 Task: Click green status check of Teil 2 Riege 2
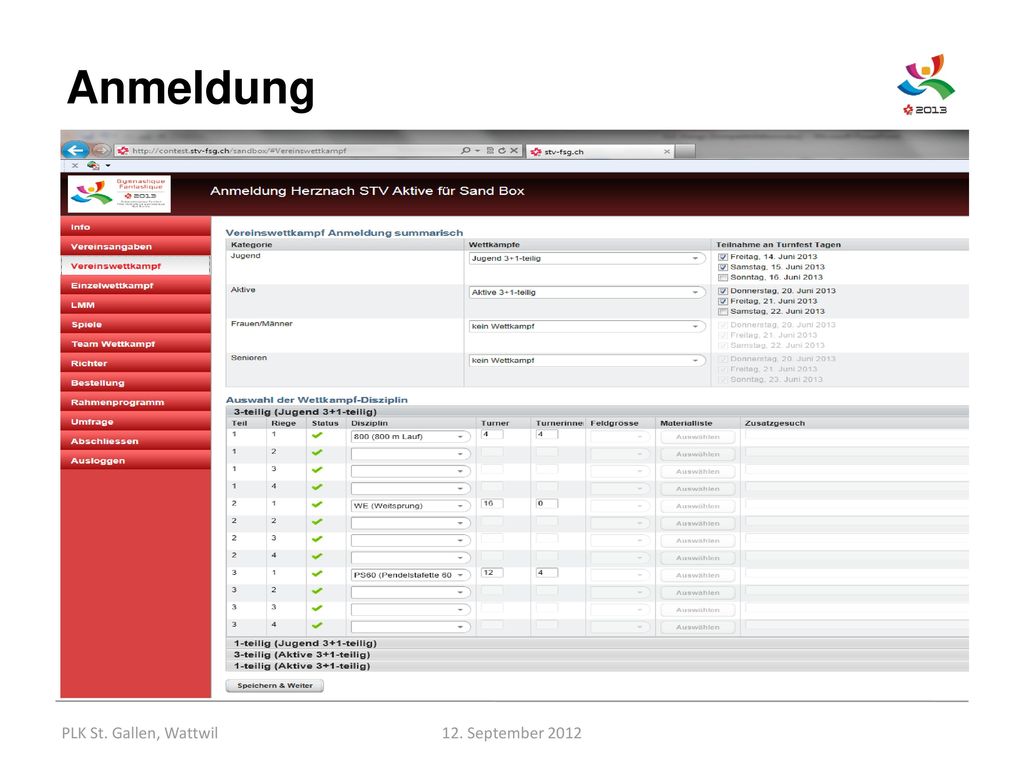[x=317, y=522]
